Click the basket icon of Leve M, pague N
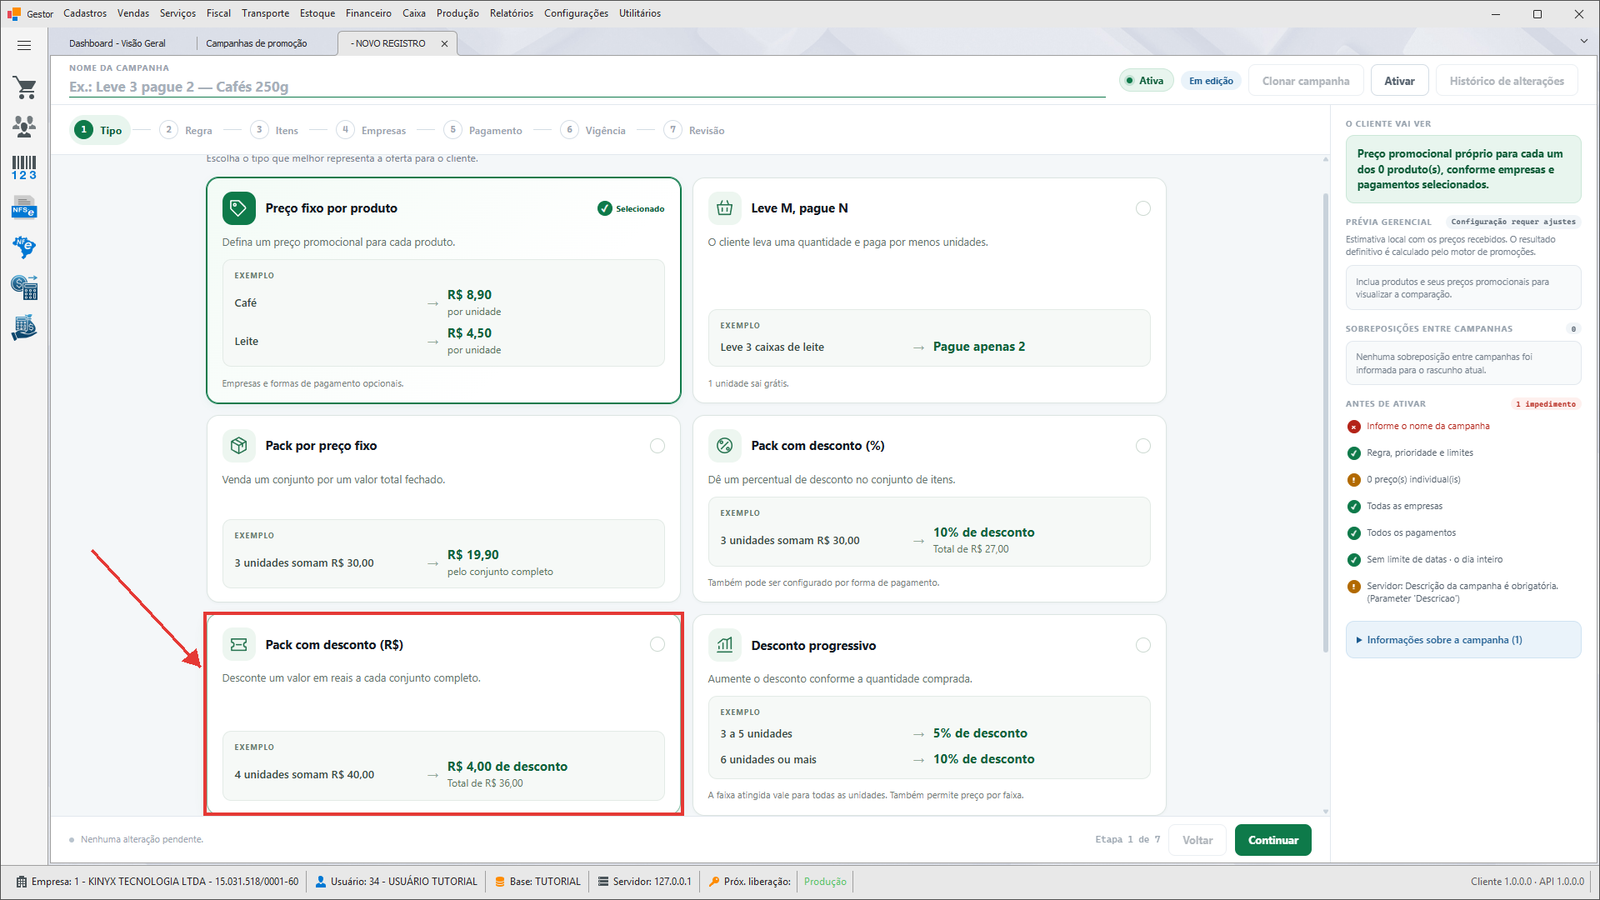 coord(725,208)
